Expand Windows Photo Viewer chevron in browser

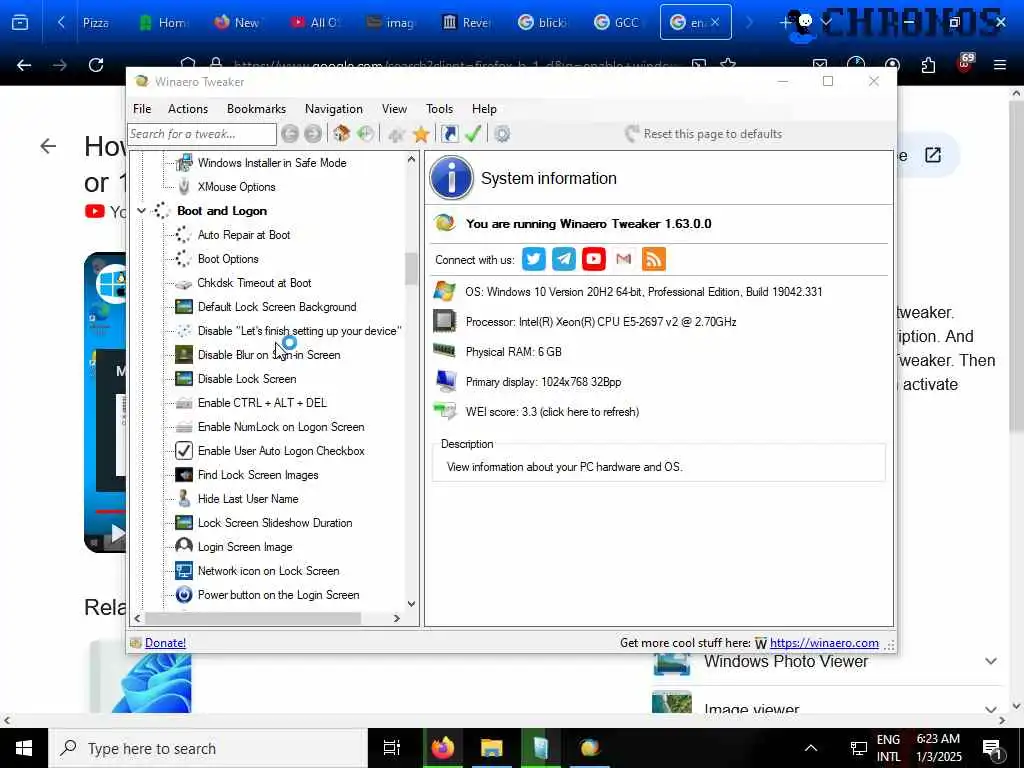(x=991, y=662)
